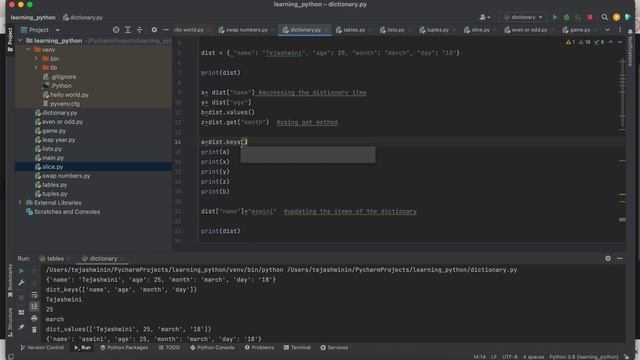Open Project panel gear settings

coord(154,30)
